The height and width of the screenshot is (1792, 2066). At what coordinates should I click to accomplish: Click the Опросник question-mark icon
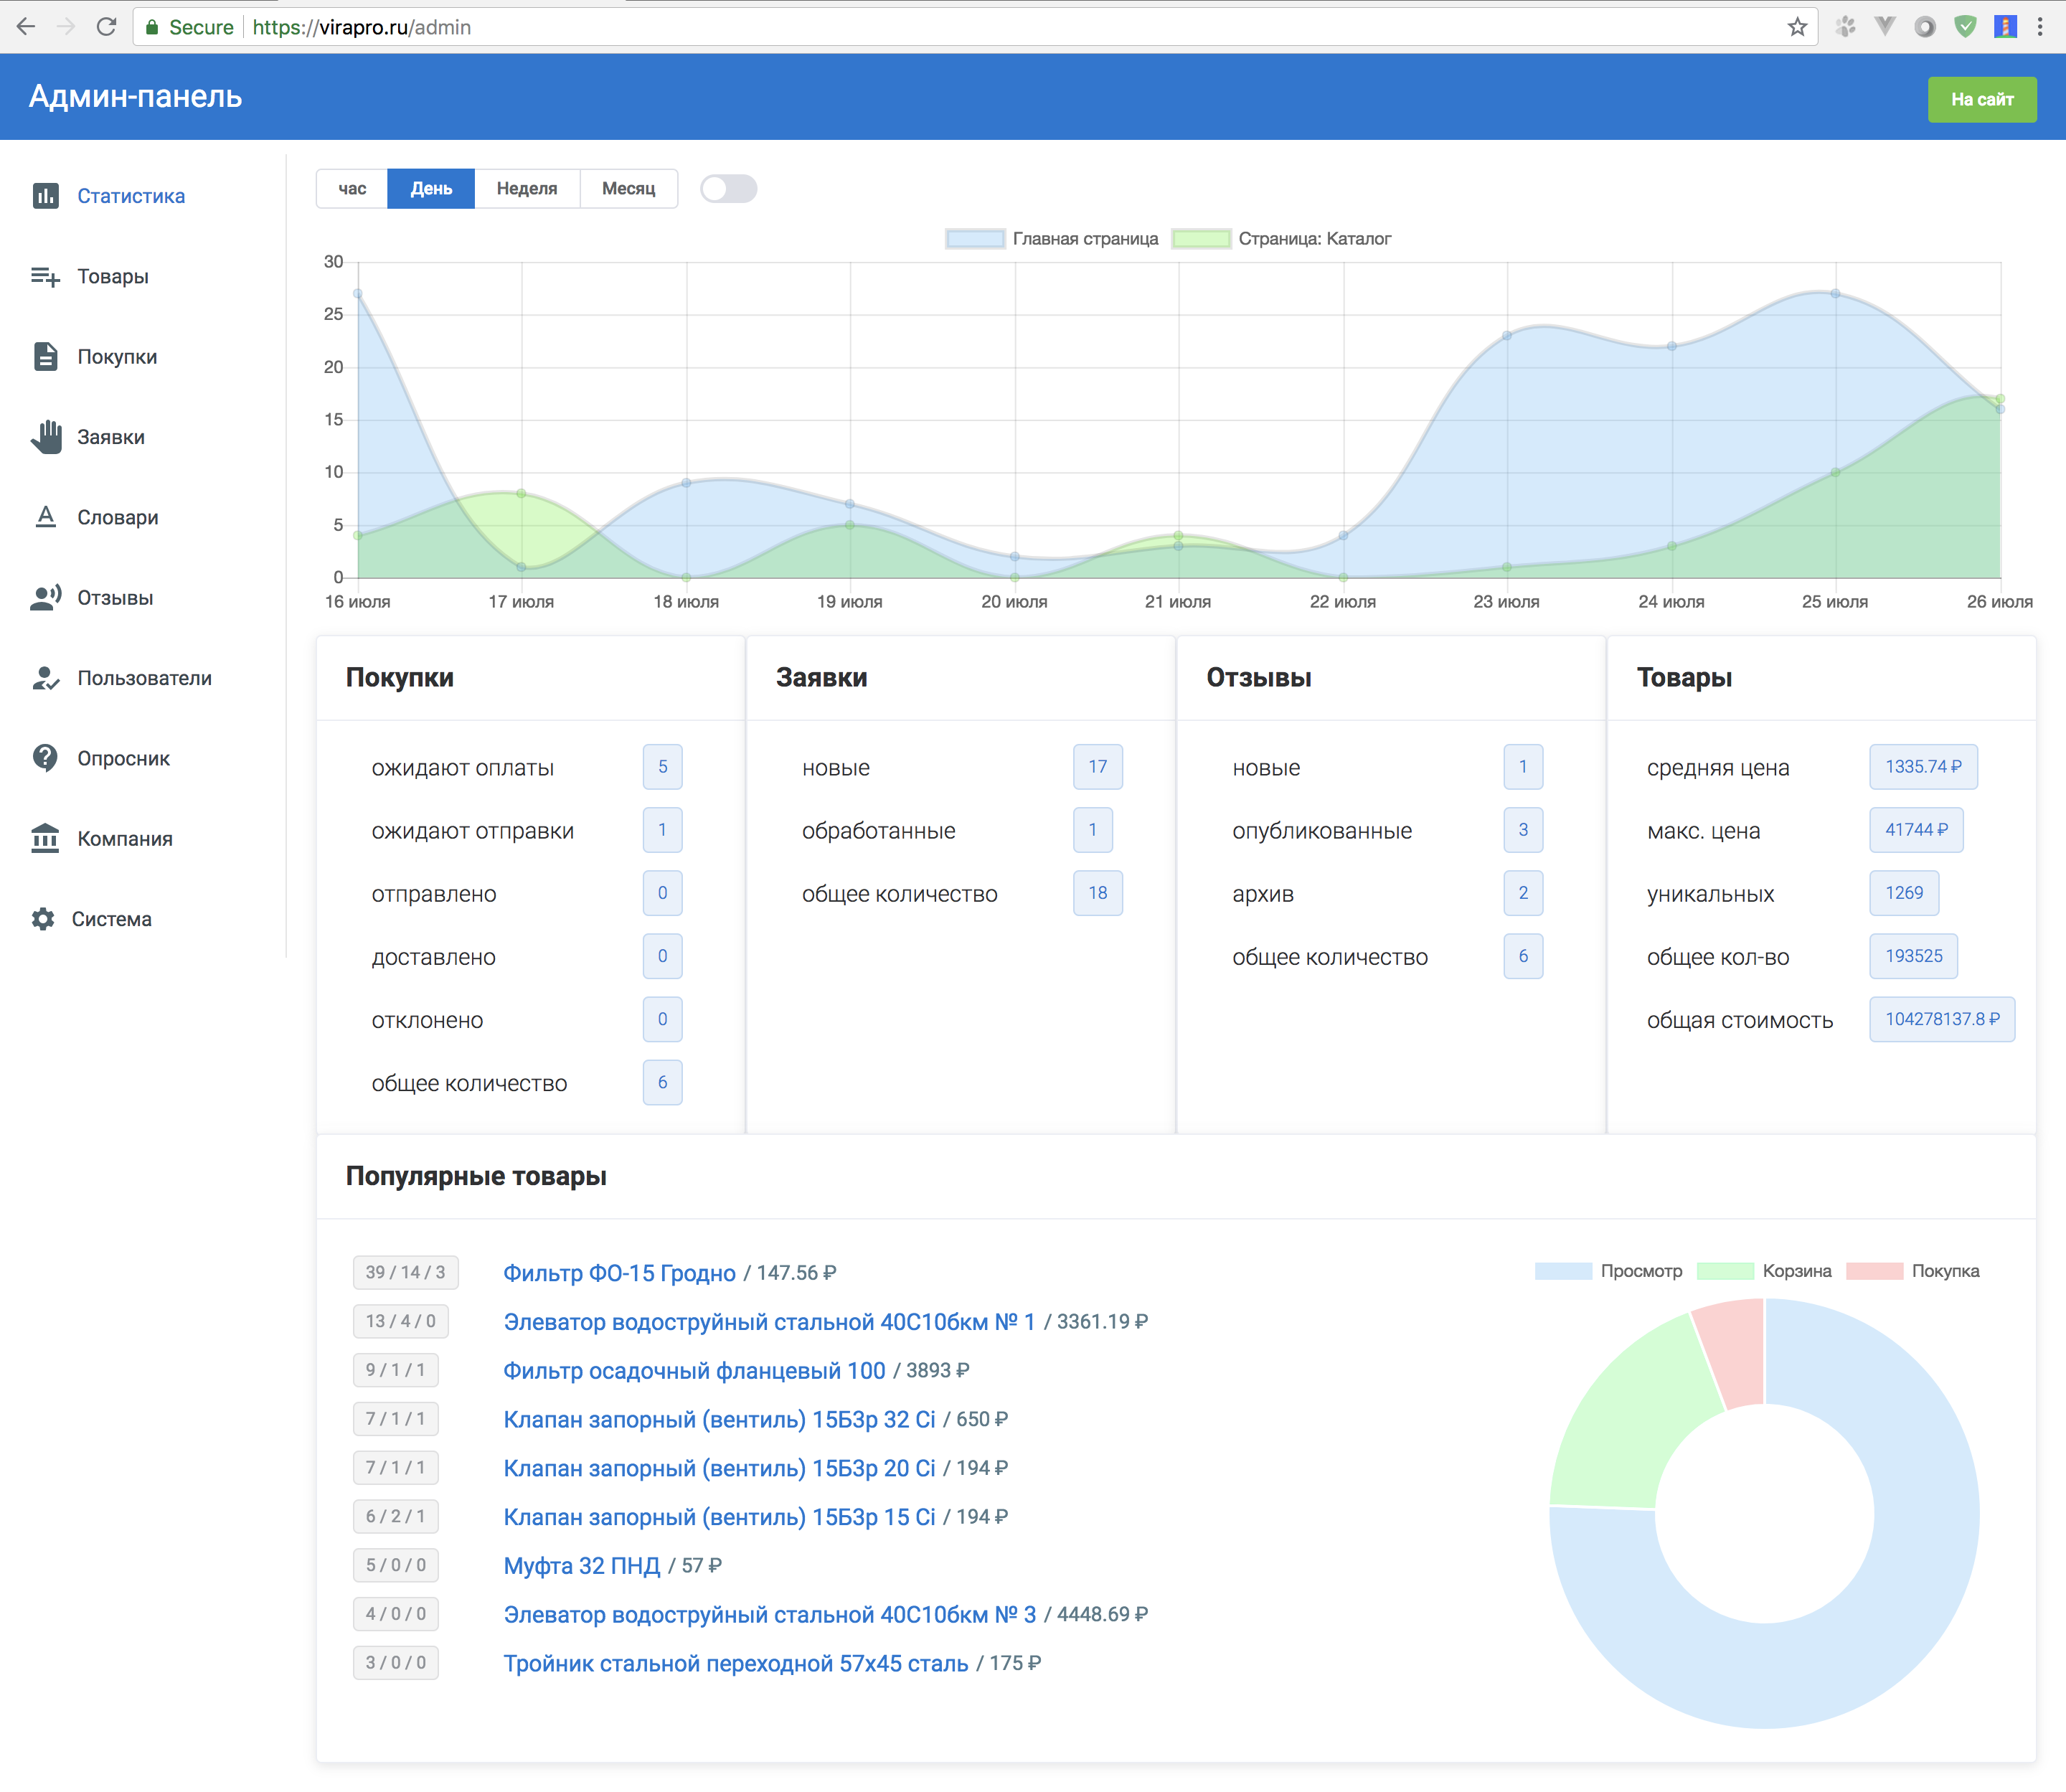(x=45, y=758)
